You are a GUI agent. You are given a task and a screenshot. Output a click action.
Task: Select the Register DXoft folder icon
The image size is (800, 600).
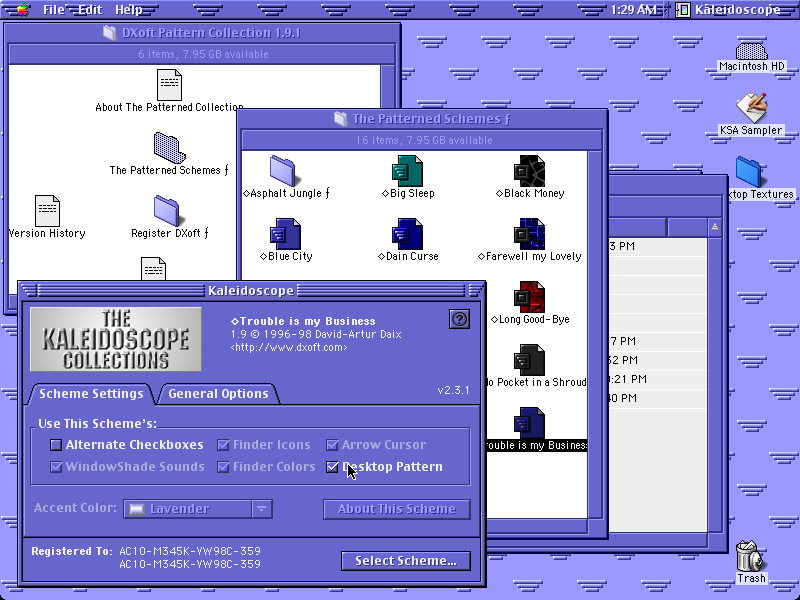point(167,211)
